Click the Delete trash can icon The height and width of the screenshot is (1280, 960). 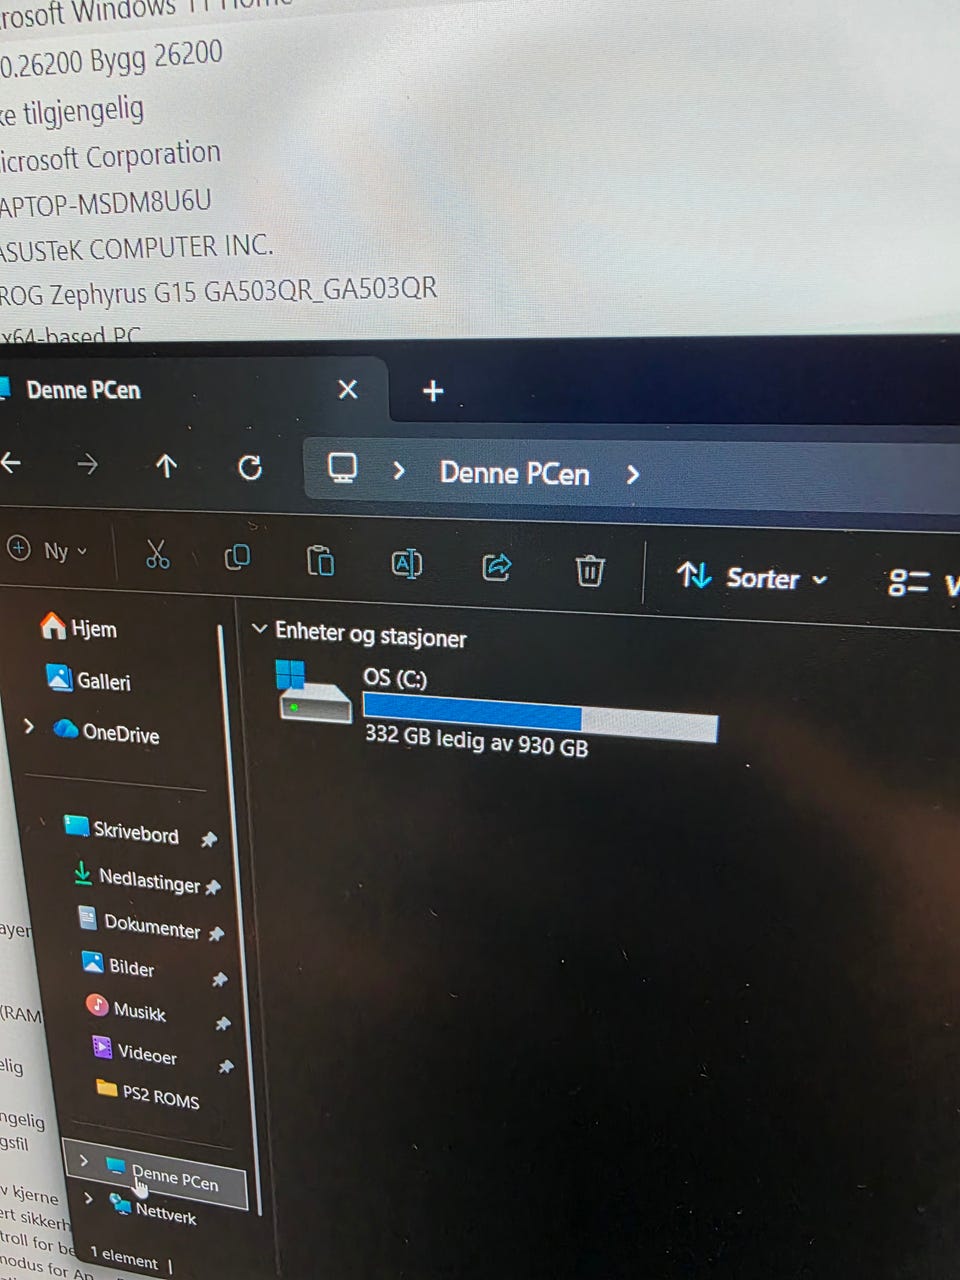tap(589, 571)
